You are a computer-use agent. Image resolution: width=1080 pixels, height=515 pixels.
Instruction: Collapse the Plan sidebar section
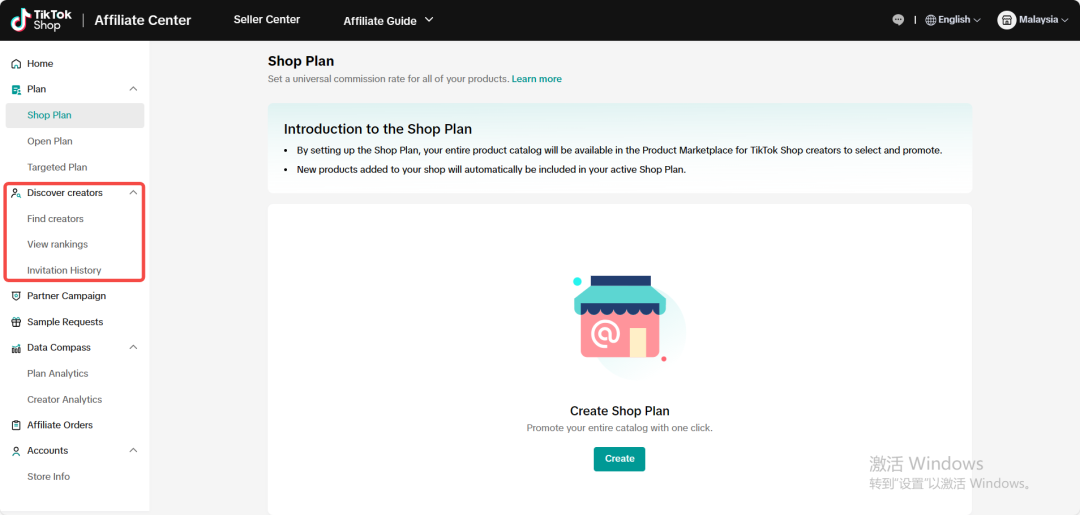pyautogui.click(x=134, y=89)
